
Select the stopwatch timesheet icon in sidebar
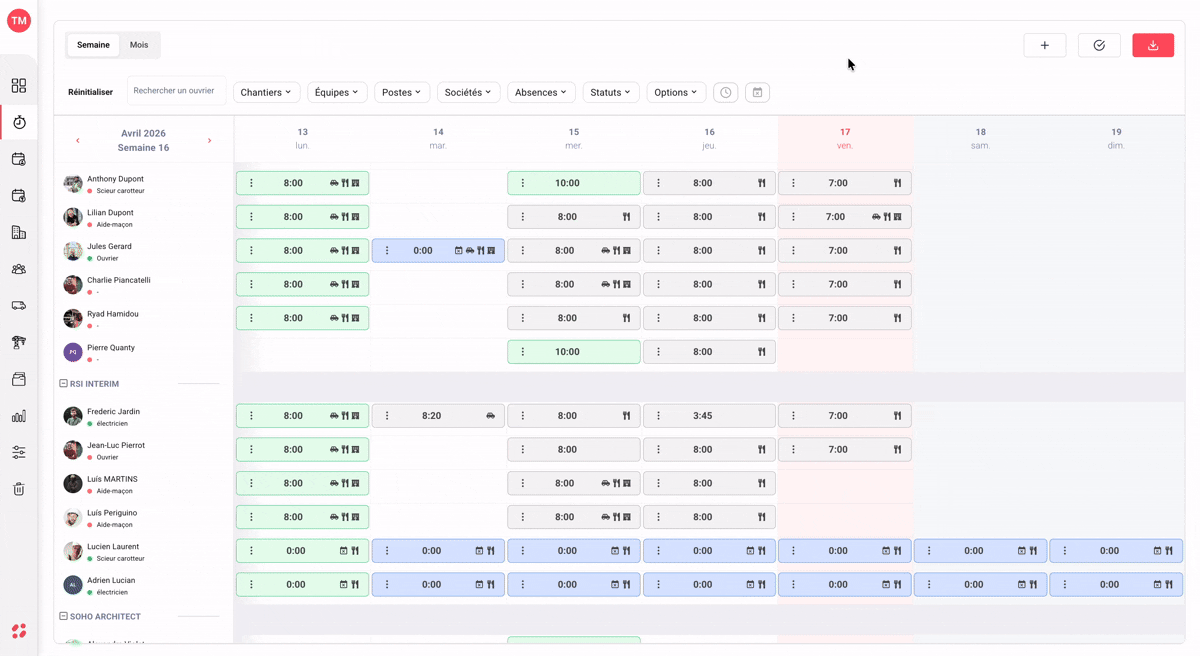pyautogui.click(x=18, y=122)
